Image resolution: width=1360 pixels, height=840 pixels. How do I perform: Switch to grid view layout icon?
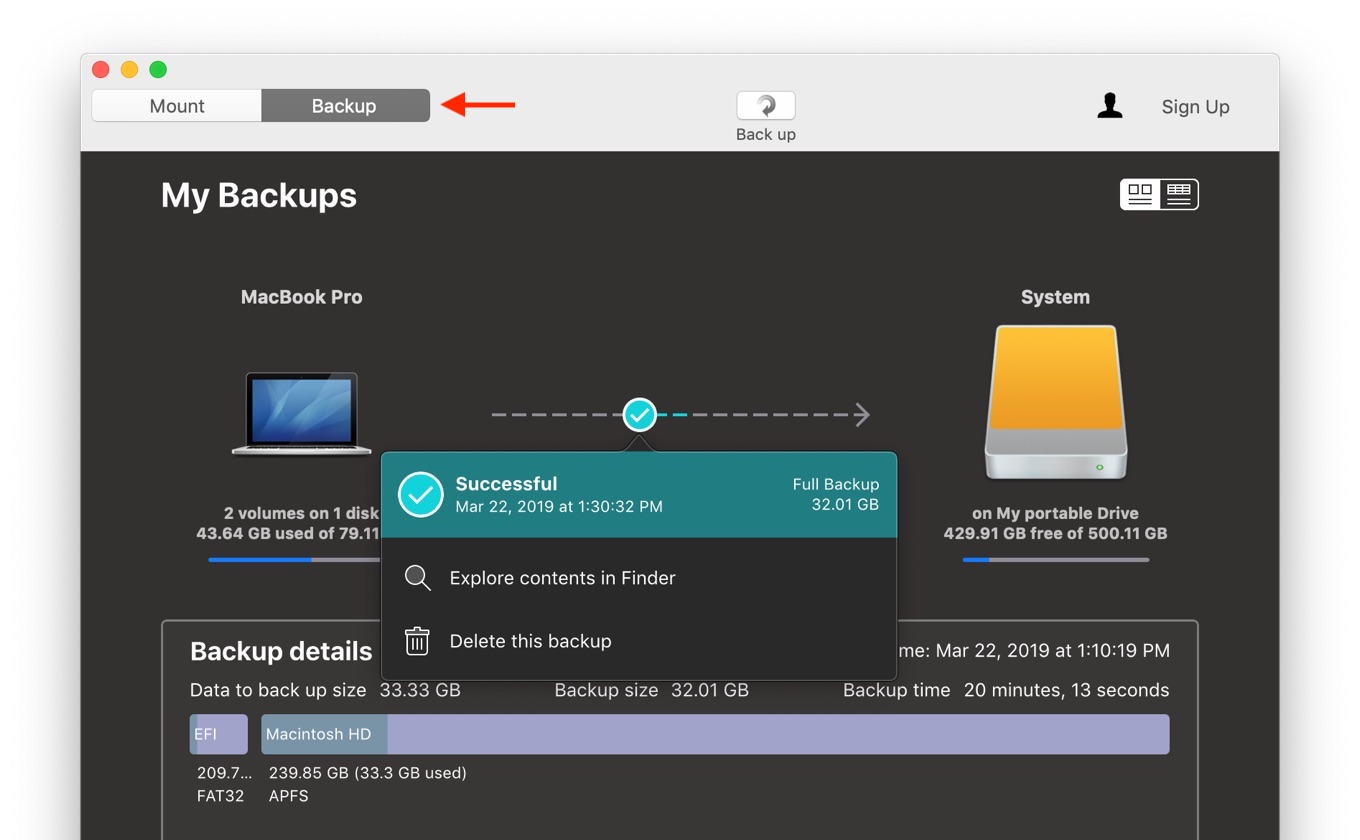click(x=1140, y=194)
